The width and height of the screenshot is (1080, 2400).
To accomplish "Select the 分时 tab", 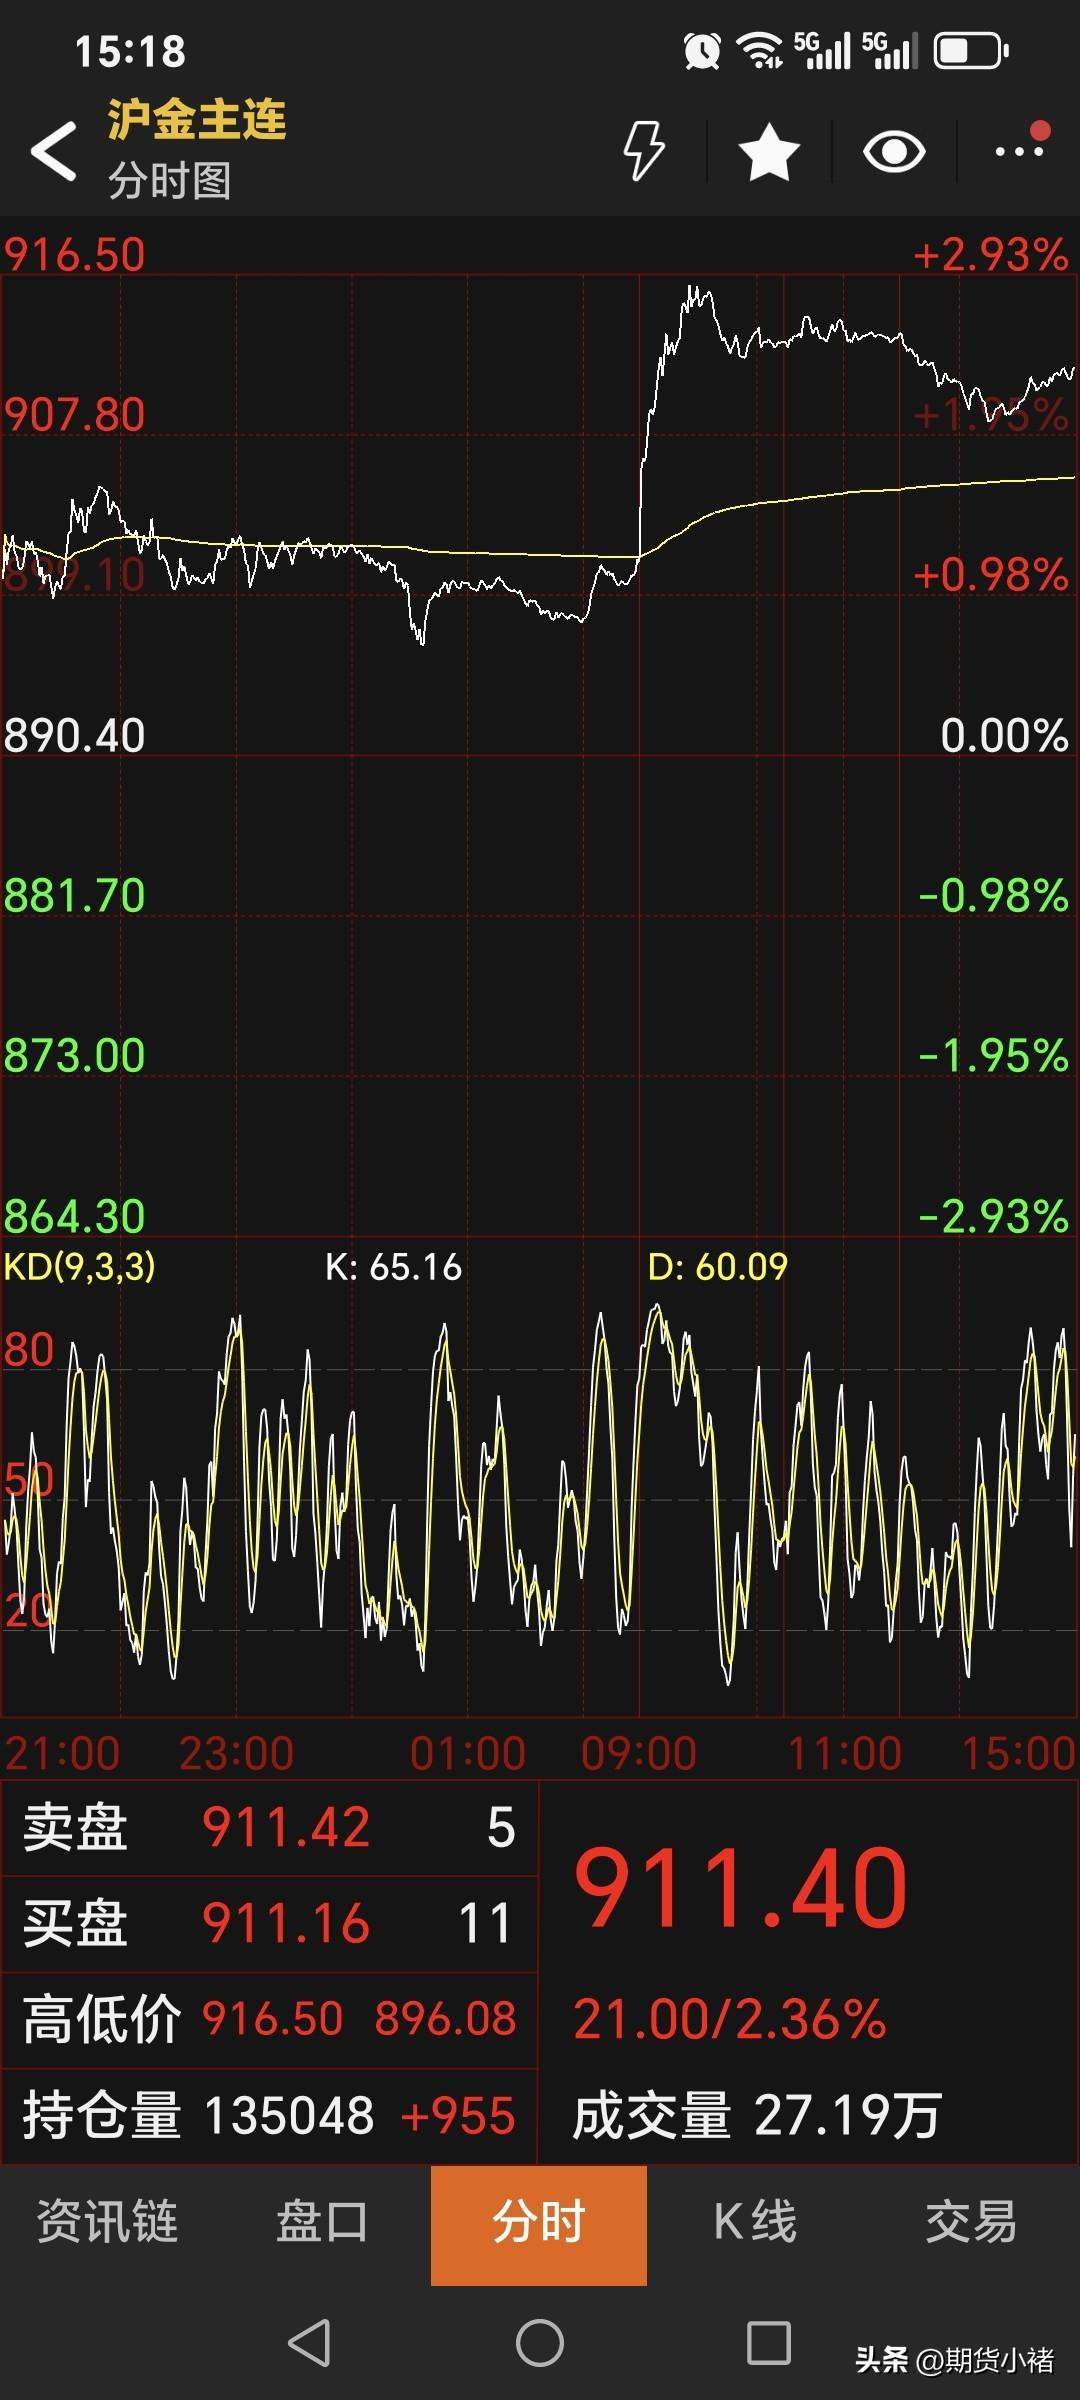I will click(x=539, y=2224).
